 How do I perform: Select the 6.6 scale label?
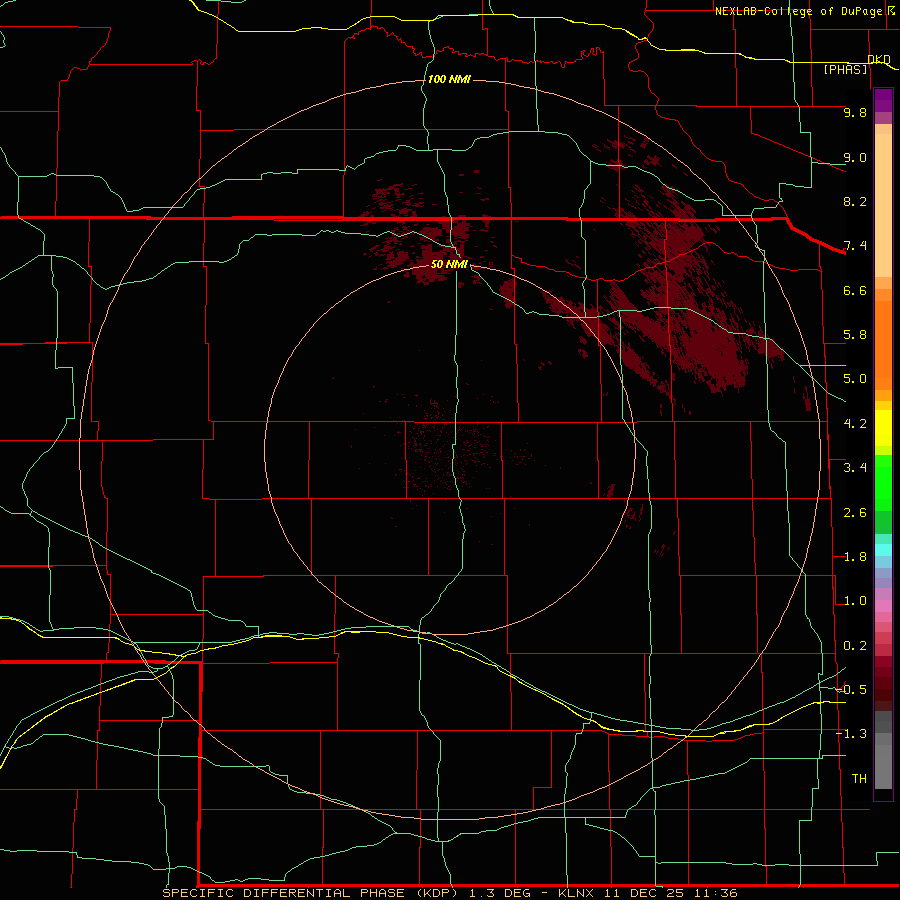(x=855, y=290)
